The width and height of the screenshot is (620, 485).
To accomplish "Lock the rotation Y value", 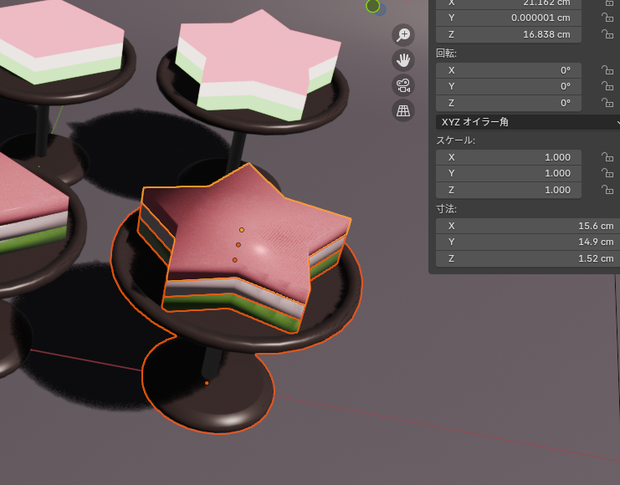I will [607, 86].
